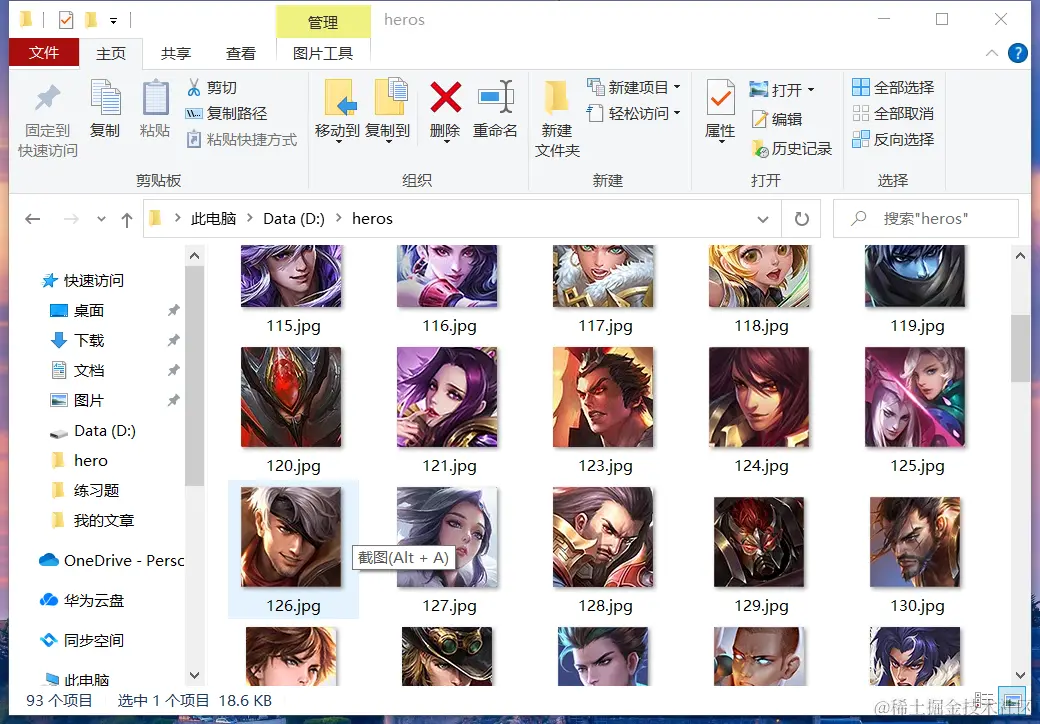Open the Help question mark icon

1017,53
